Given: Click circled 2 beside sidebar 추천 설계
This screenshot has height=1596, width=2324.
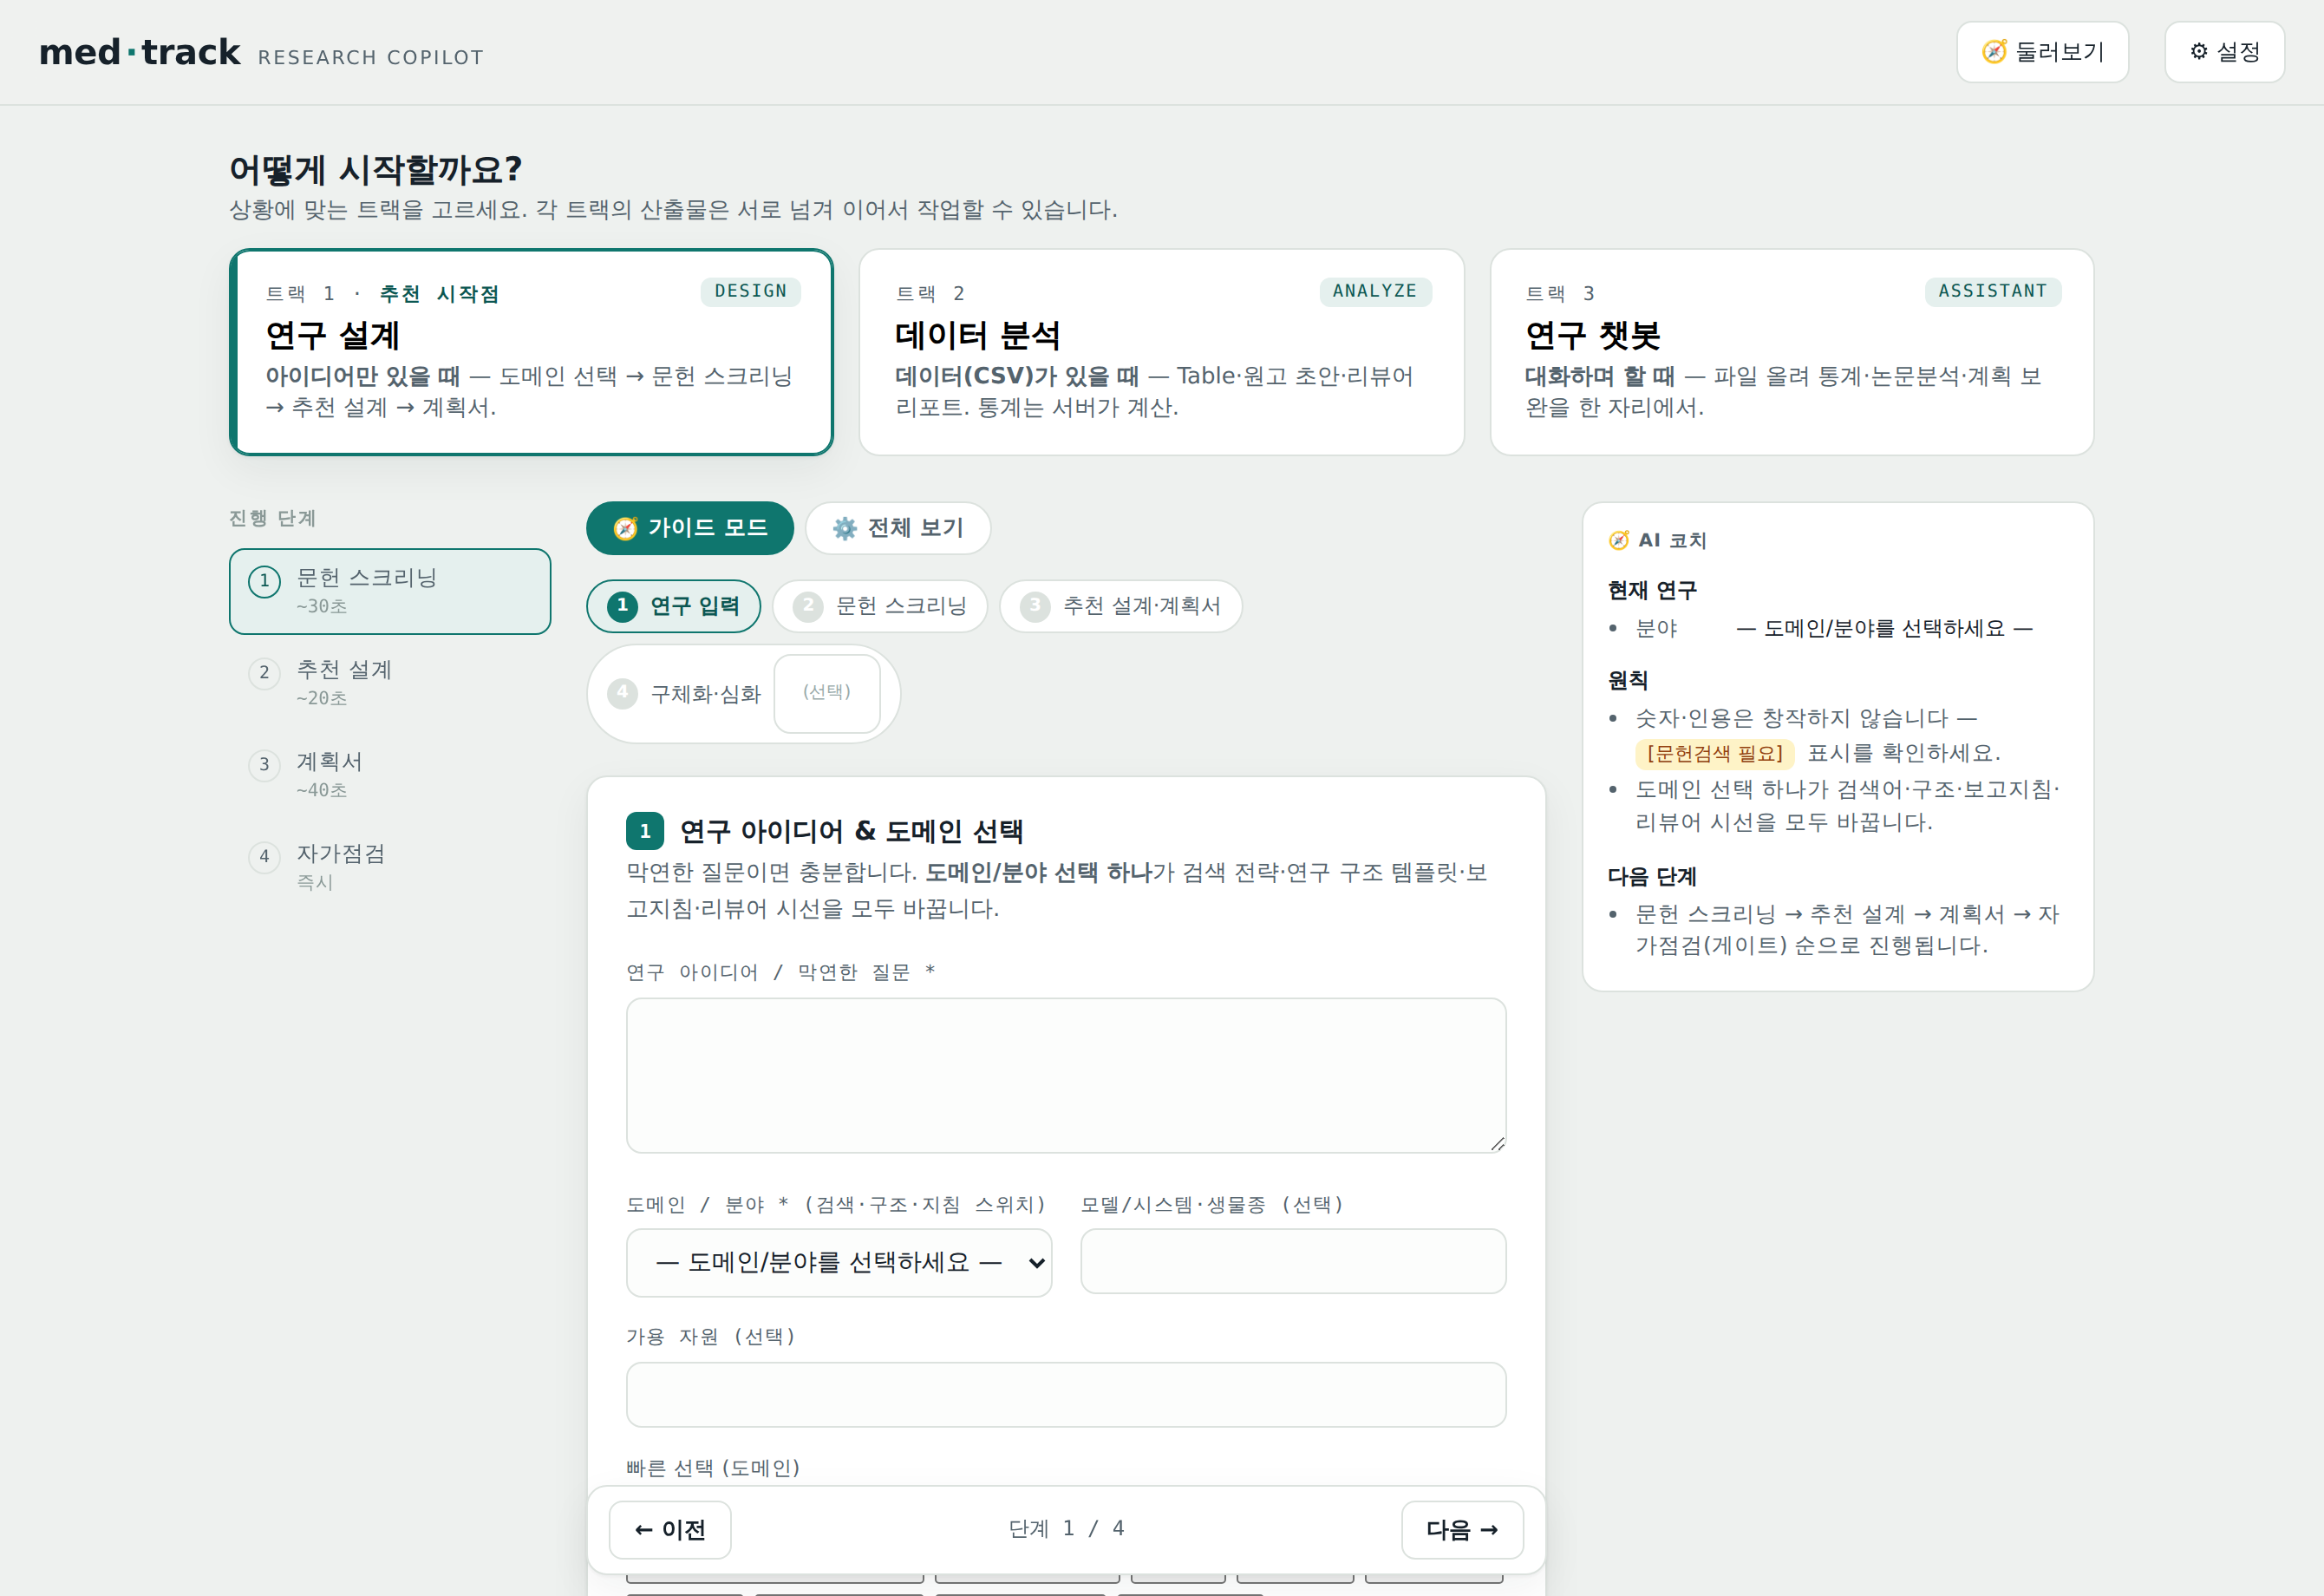Looking at the screenshot, I should point(264,673).
